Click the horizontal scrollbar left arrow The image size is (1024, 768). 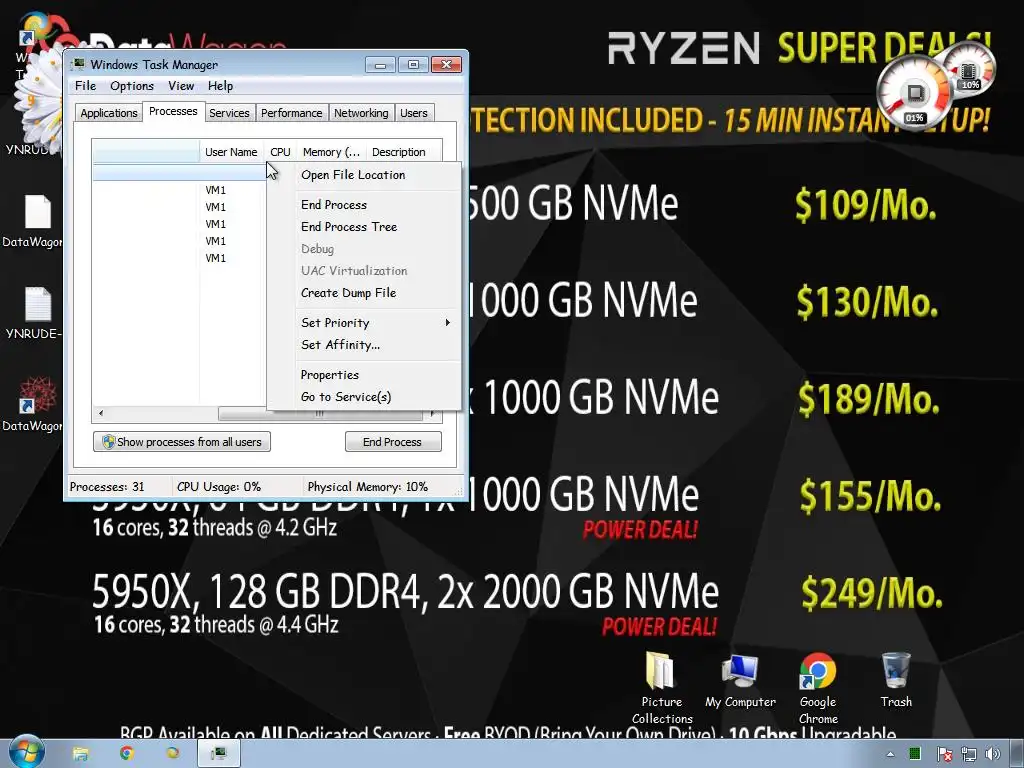[x=100, y=413]
